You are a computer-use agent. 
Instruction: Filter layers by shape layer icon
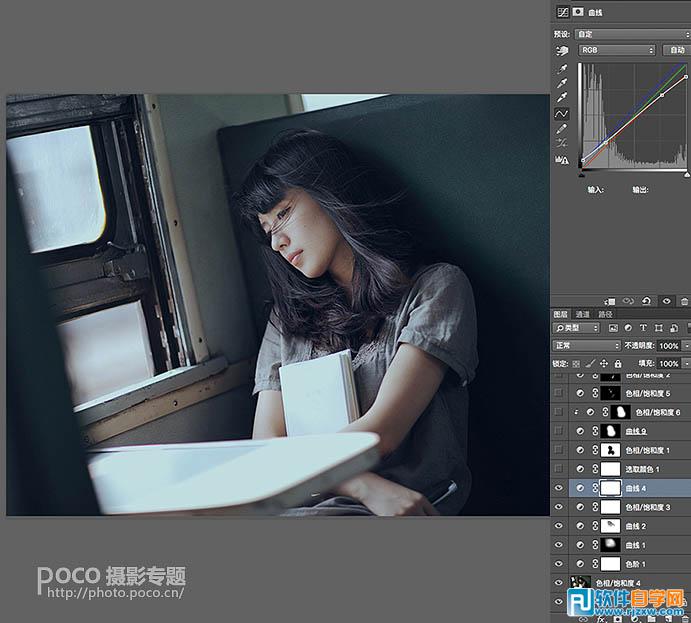coord(658,328)
